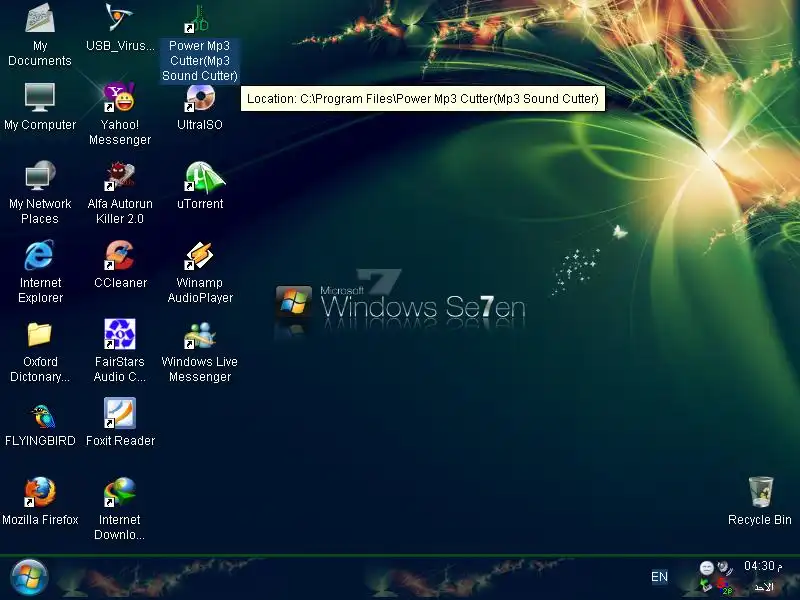Click the round face tray icon
Image resolution: width=800 pixels, height=600 pixels.
[706, 567]
